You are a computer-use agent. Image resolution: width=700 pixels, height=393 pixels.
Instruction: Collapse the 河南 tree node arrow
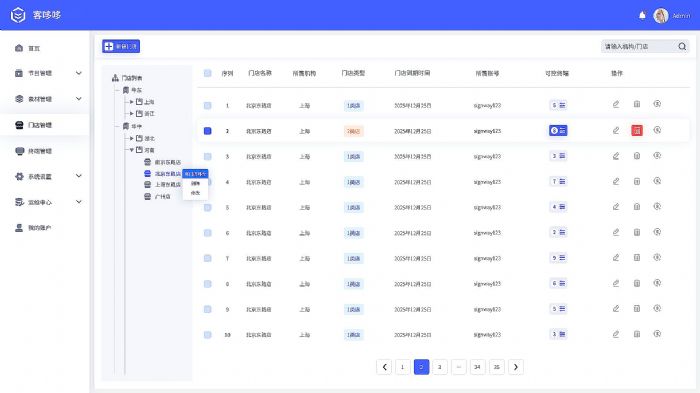coord(132,150)
